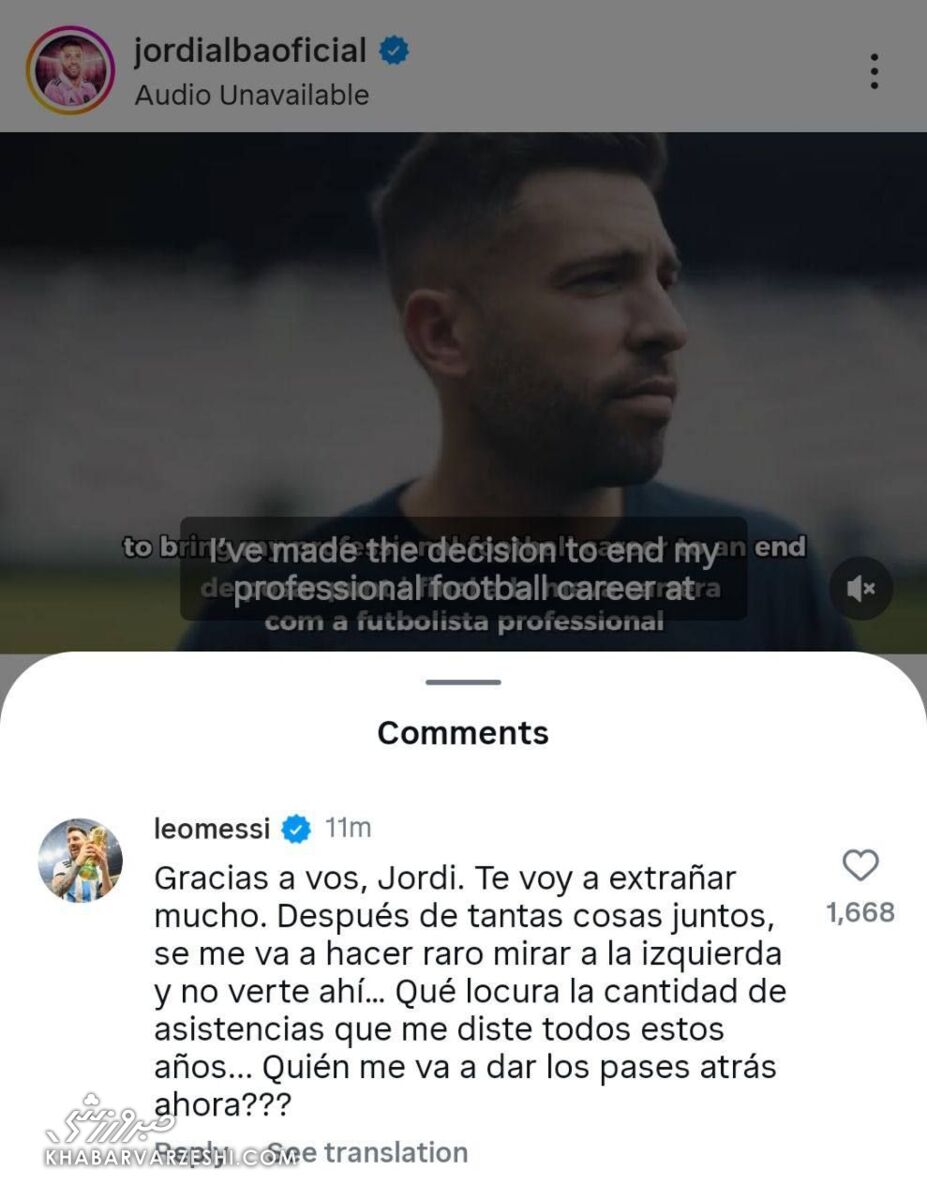Click the Comments header title
Viewport: 927px width, 1200px height.
[463, 733]
